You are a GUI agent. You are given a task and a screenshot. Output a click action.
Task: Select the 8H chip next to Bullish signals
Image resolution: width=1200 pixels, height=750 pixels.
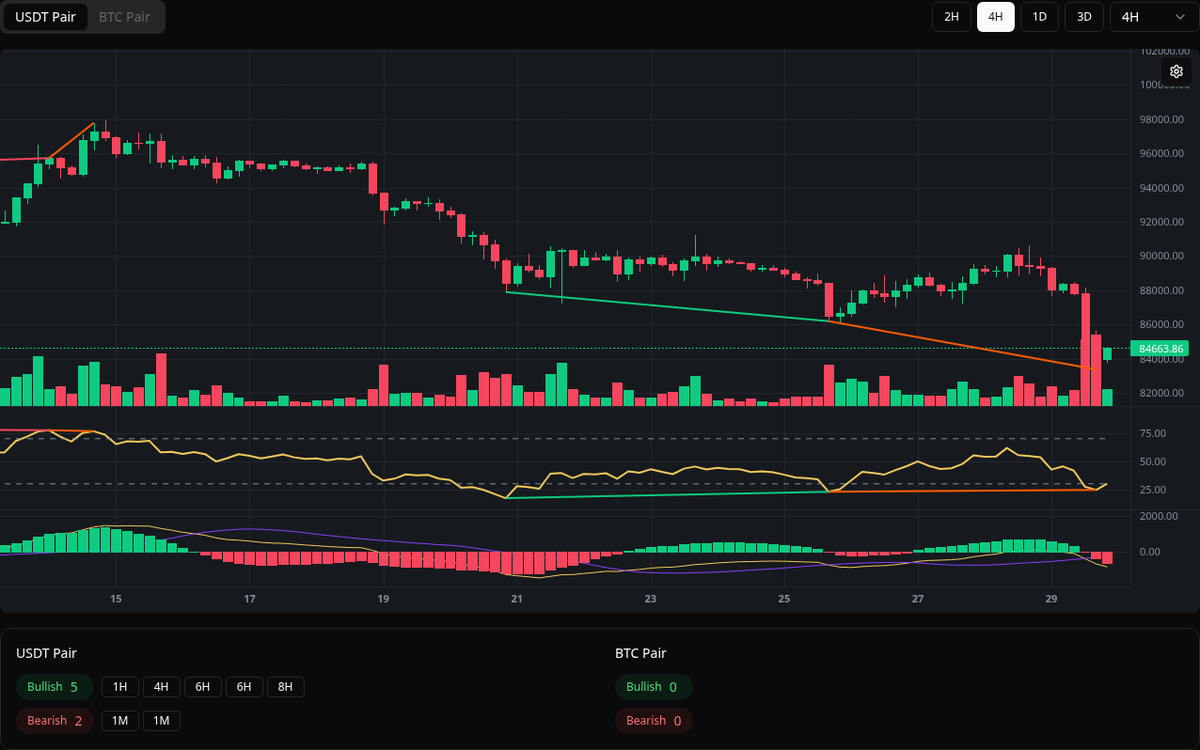point(285,687)
